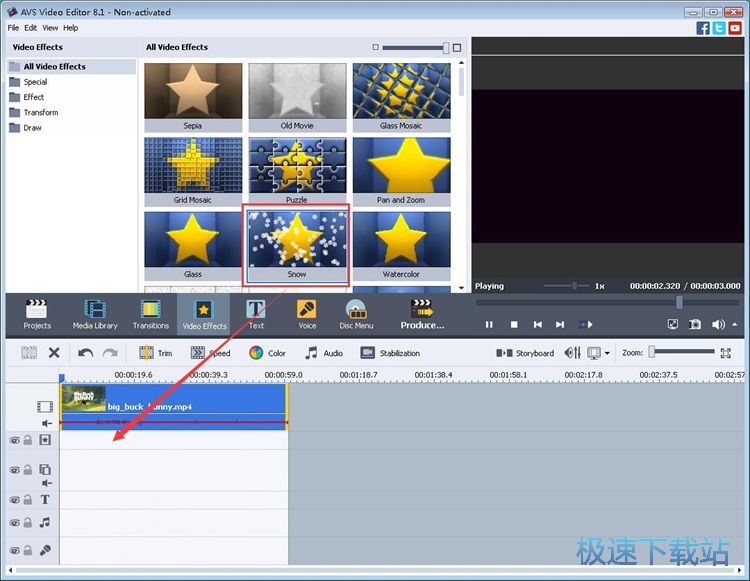Toggle the lock on the text track
Viewport: 750px width, 581px height.
tap(28, 500)
